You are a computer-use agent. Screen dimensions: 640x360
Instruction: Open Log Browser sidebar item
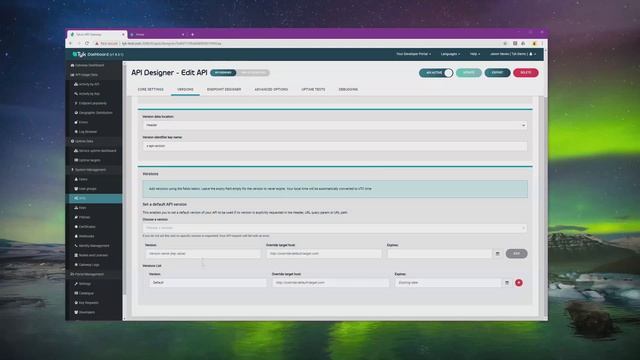point(87,131)
